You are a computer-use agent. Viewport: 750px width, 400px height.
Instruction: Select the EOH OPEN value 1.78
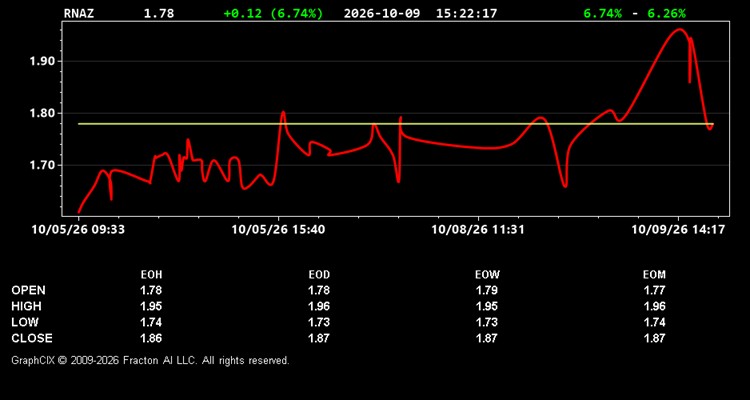point(151,290)
